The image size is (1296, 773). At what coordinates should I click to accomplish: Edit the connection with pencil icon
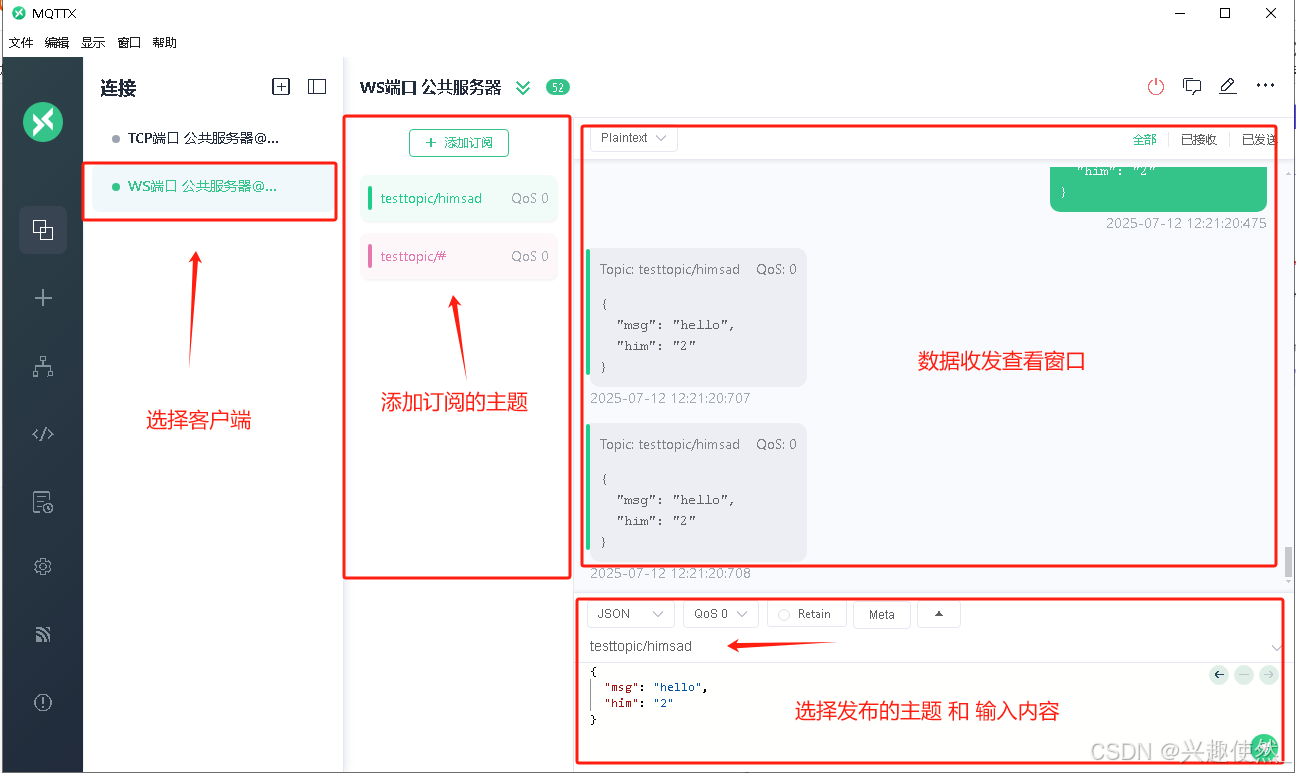click(x=1228, y=86)
